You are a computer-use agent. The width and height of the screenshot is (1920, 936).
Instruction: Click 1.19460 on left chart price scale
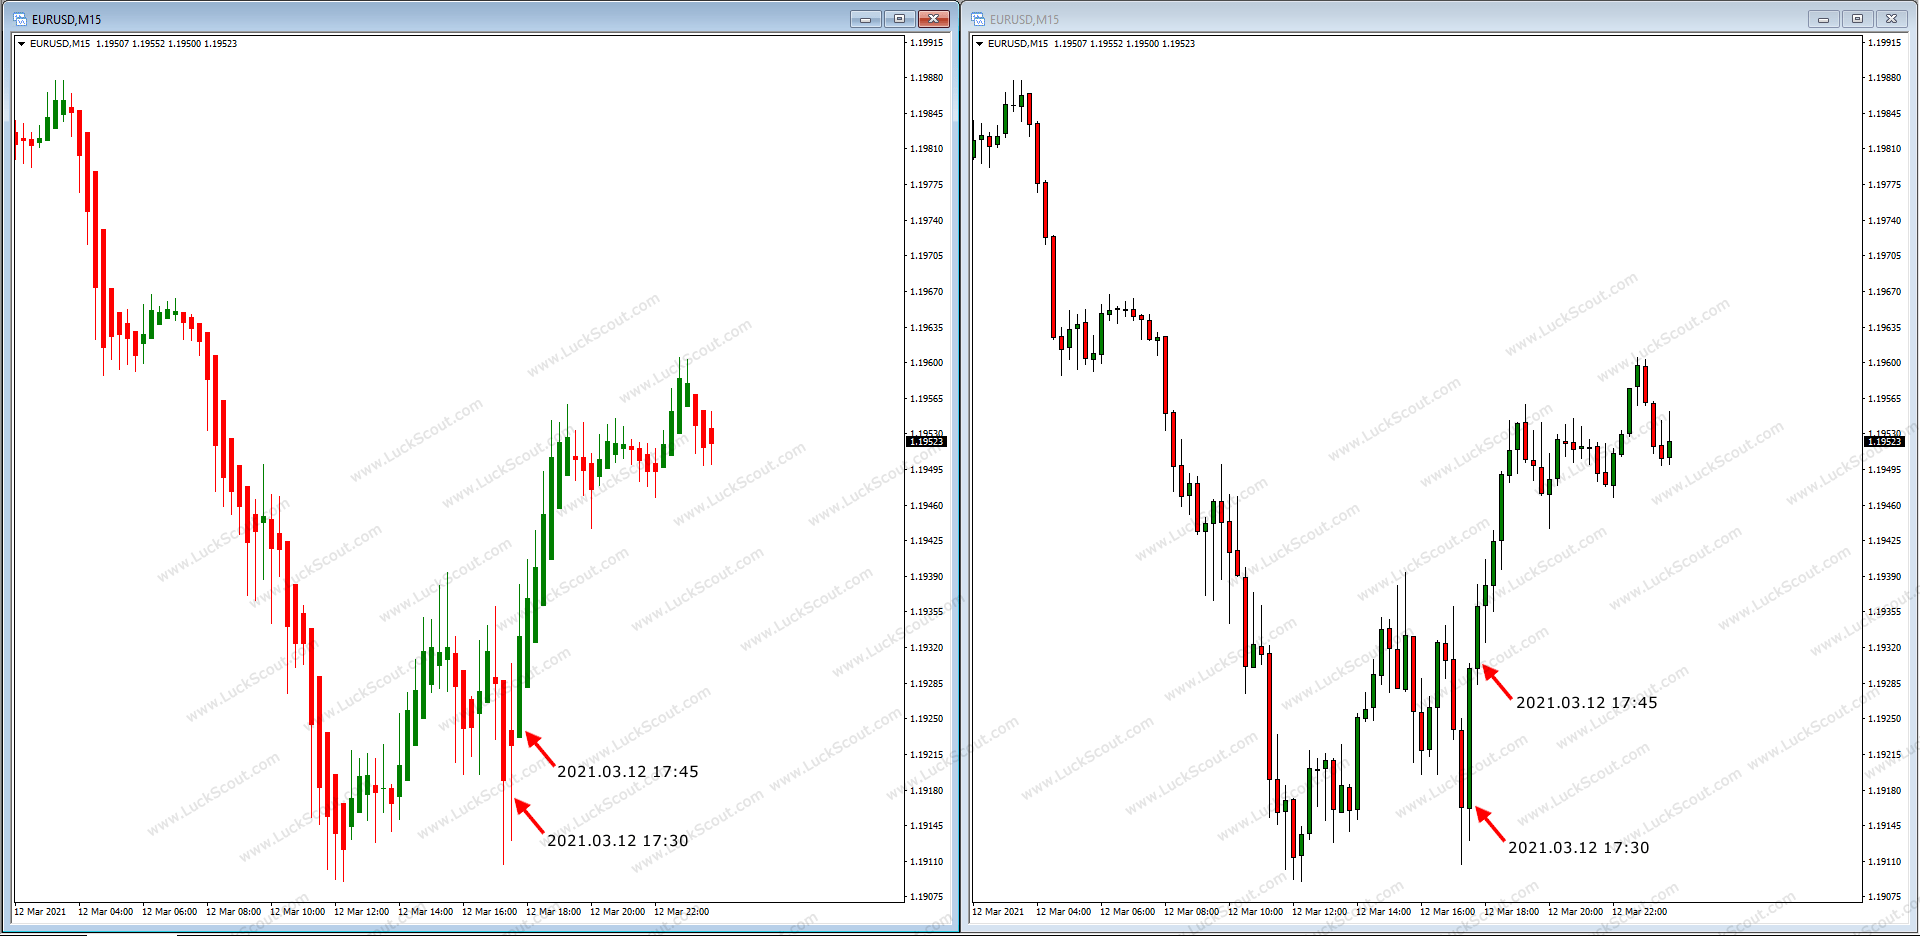(926, 506)
